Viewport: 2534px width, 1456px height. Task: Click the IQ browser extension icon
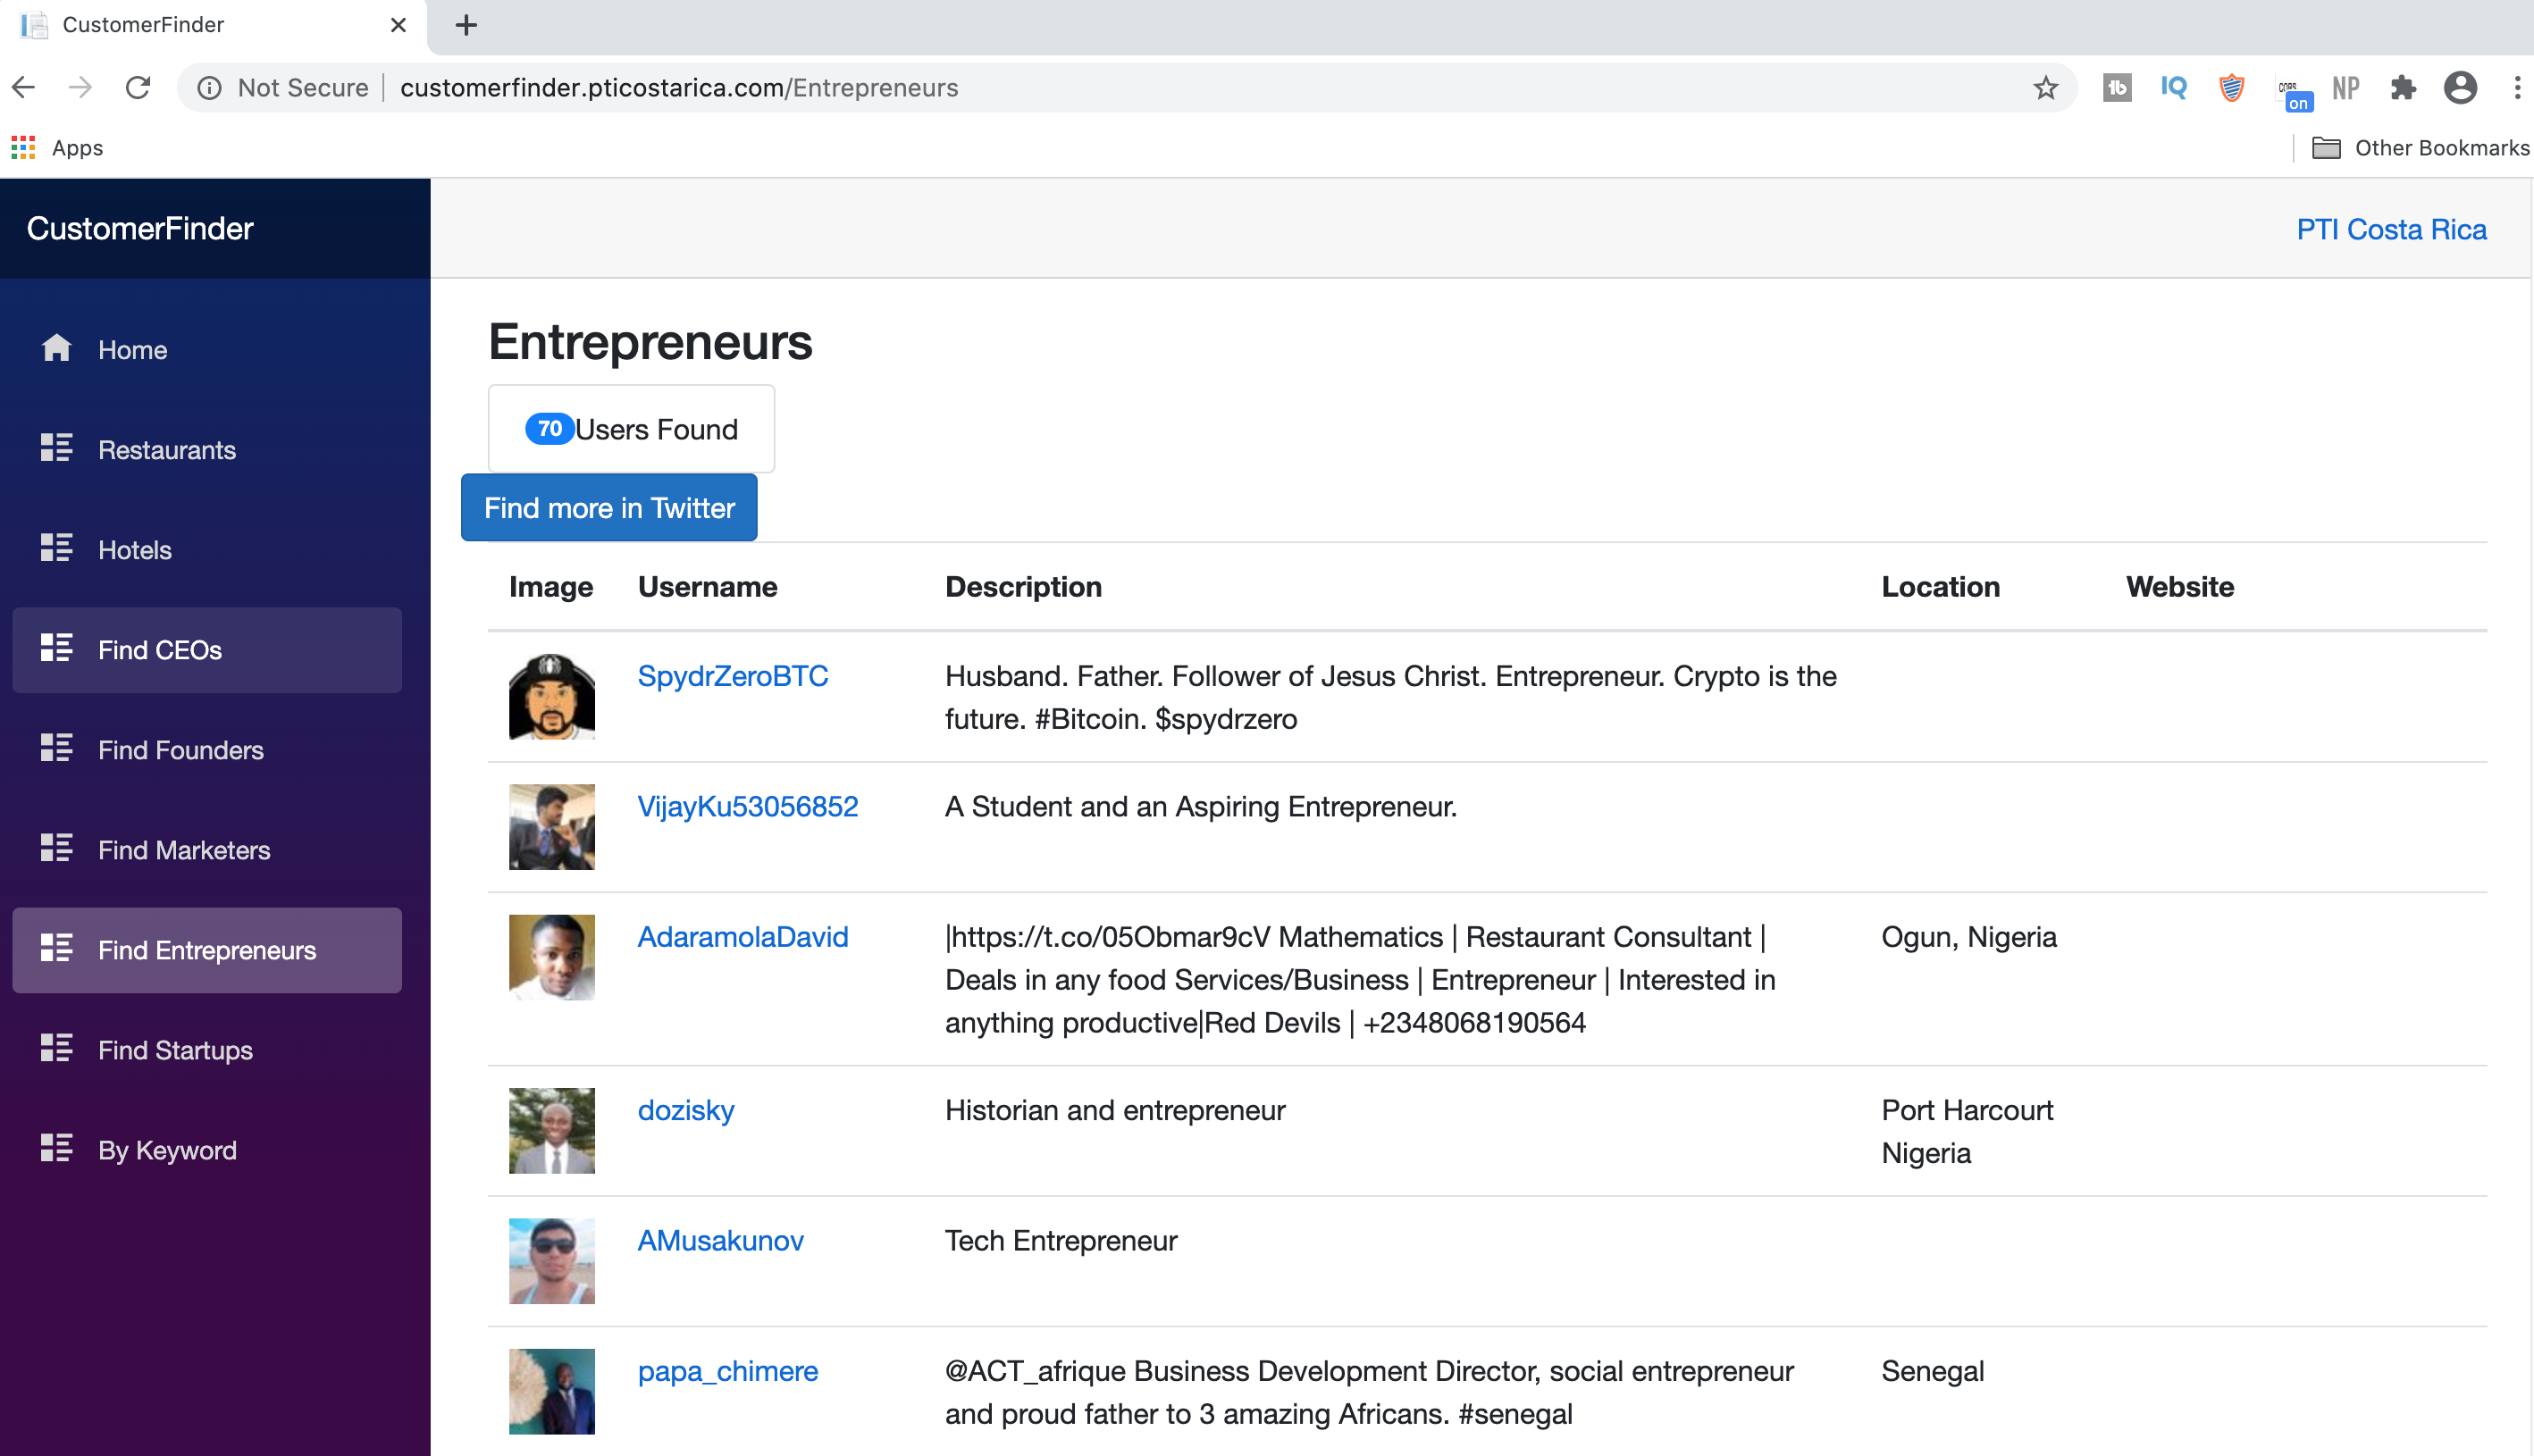(x=2173, y=88)
